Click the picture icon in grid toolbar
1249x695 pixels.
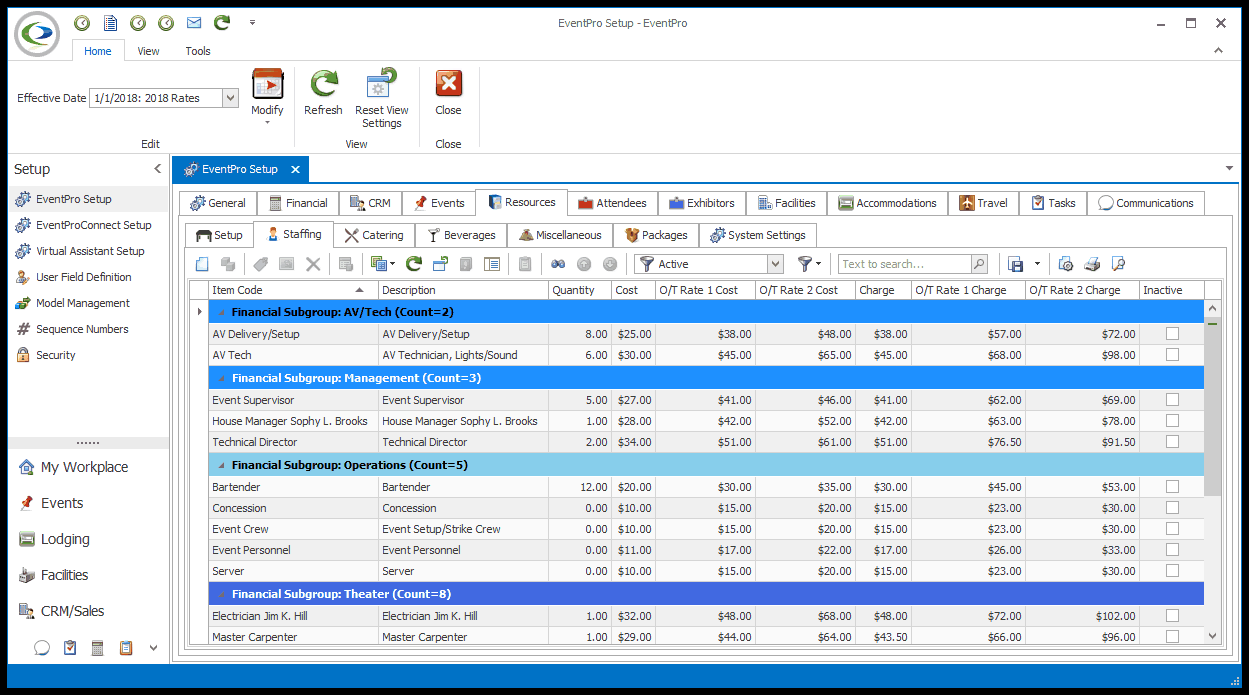[x=287, y=264]
